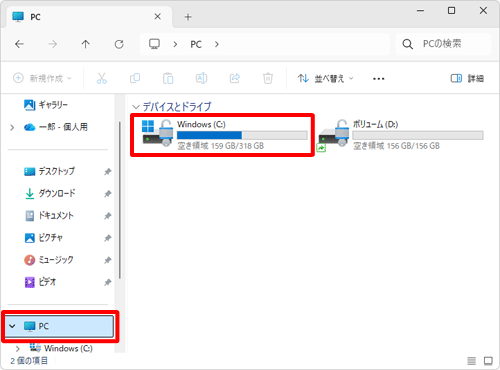Click the ボリューム (D:) usage bar
The image size is (500, 370).
(418, 135)
